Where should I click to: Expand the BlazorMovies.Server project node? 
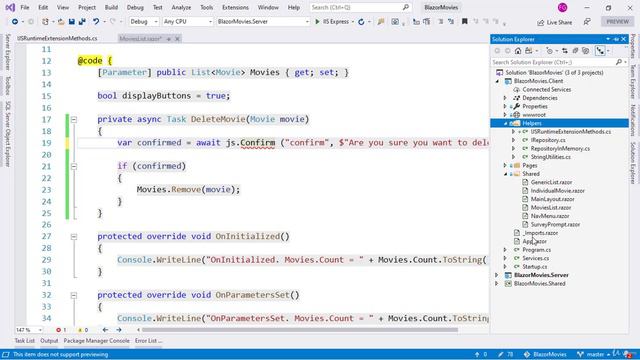(x=497, y=275)
